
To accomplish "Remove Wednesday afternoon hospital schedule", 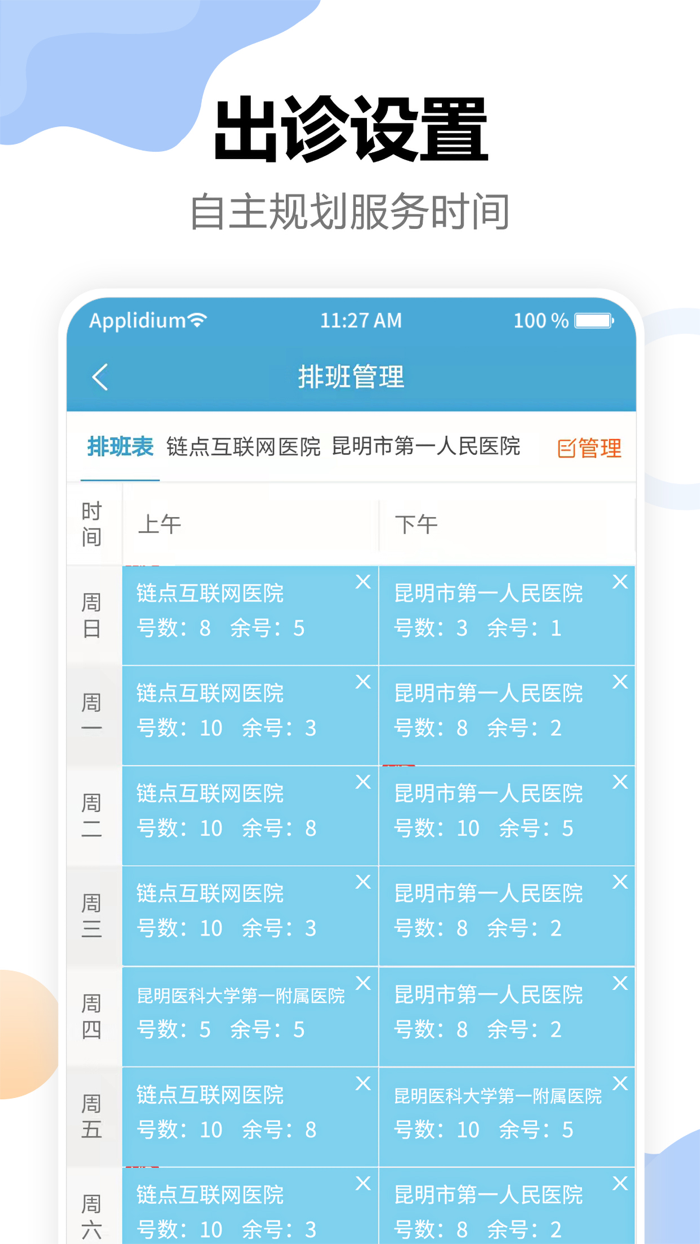I will [620, 882].
